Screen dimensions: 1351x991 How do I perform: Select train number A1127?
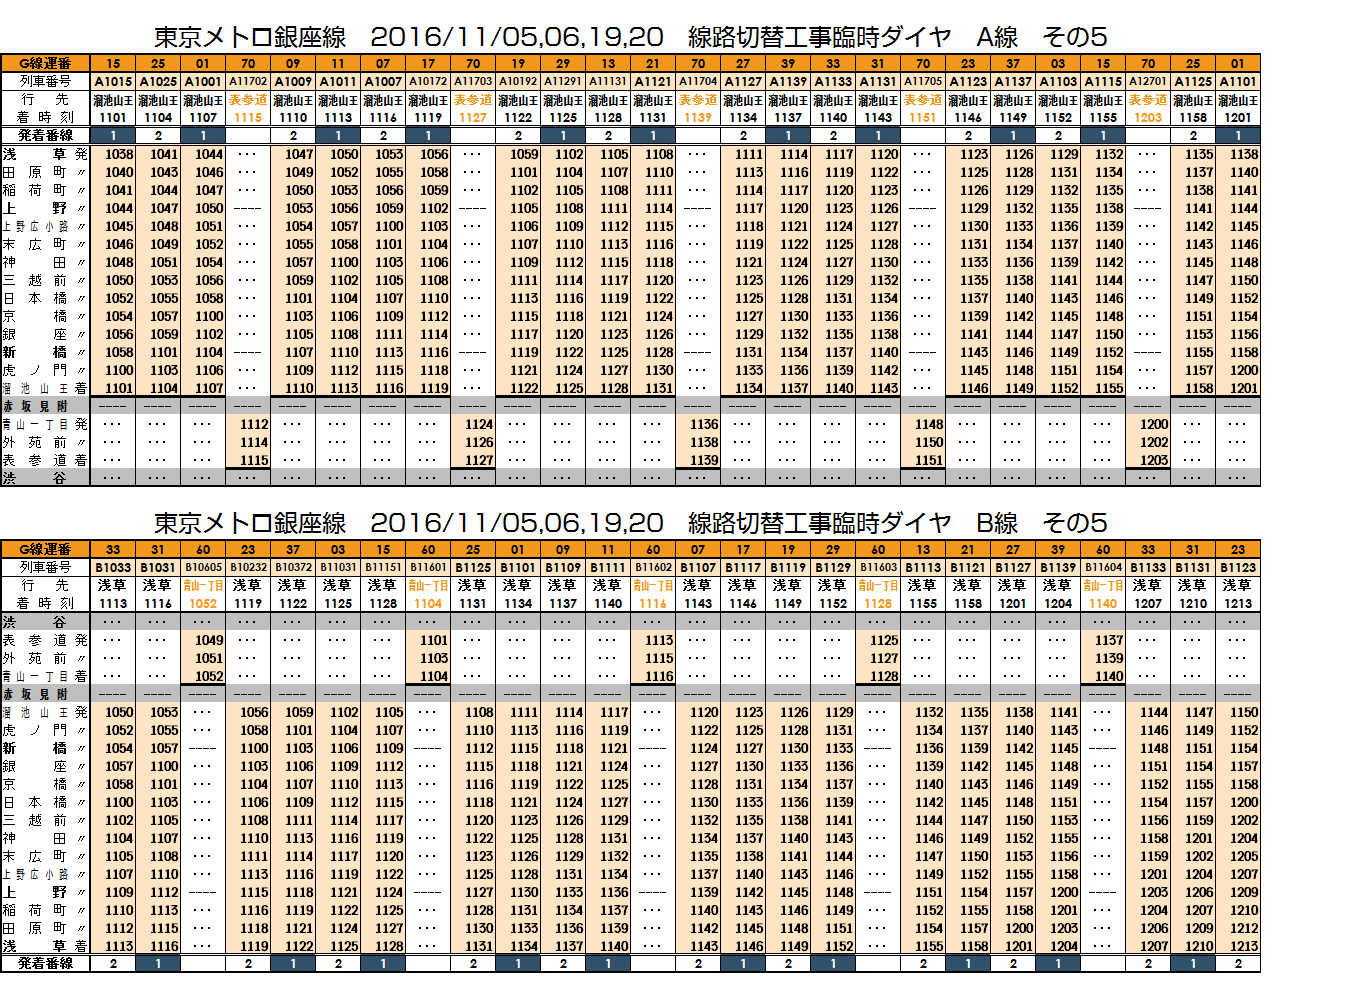(x=743, y=81)
